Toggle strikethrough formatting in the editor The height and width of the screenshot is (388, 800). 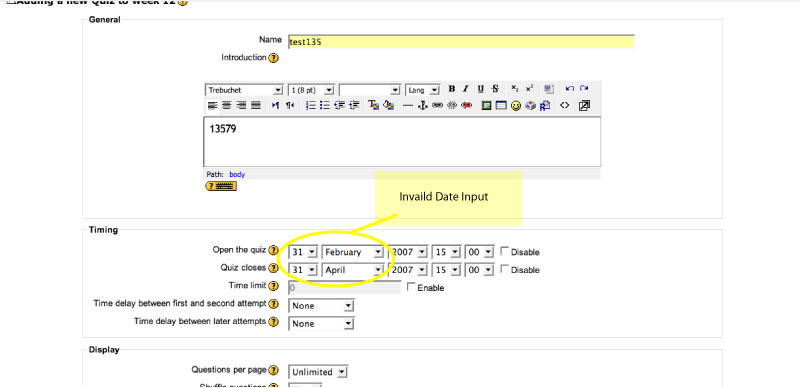click(495, 89)
